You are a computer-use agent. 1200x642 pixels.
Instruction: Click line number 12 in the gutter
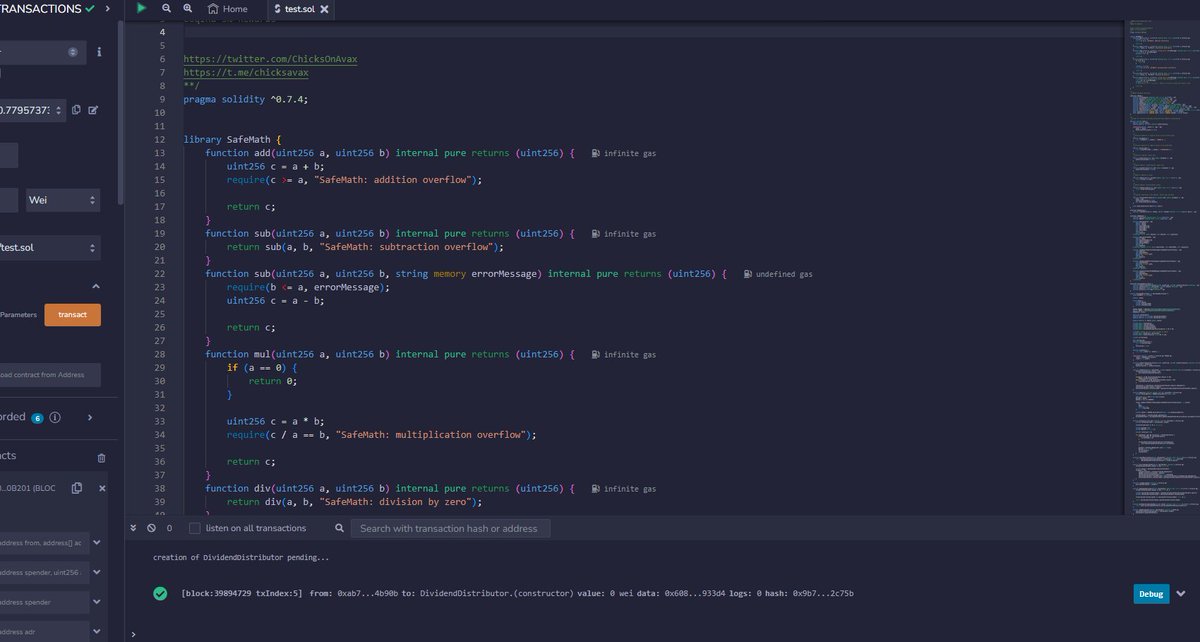(160, 139)
